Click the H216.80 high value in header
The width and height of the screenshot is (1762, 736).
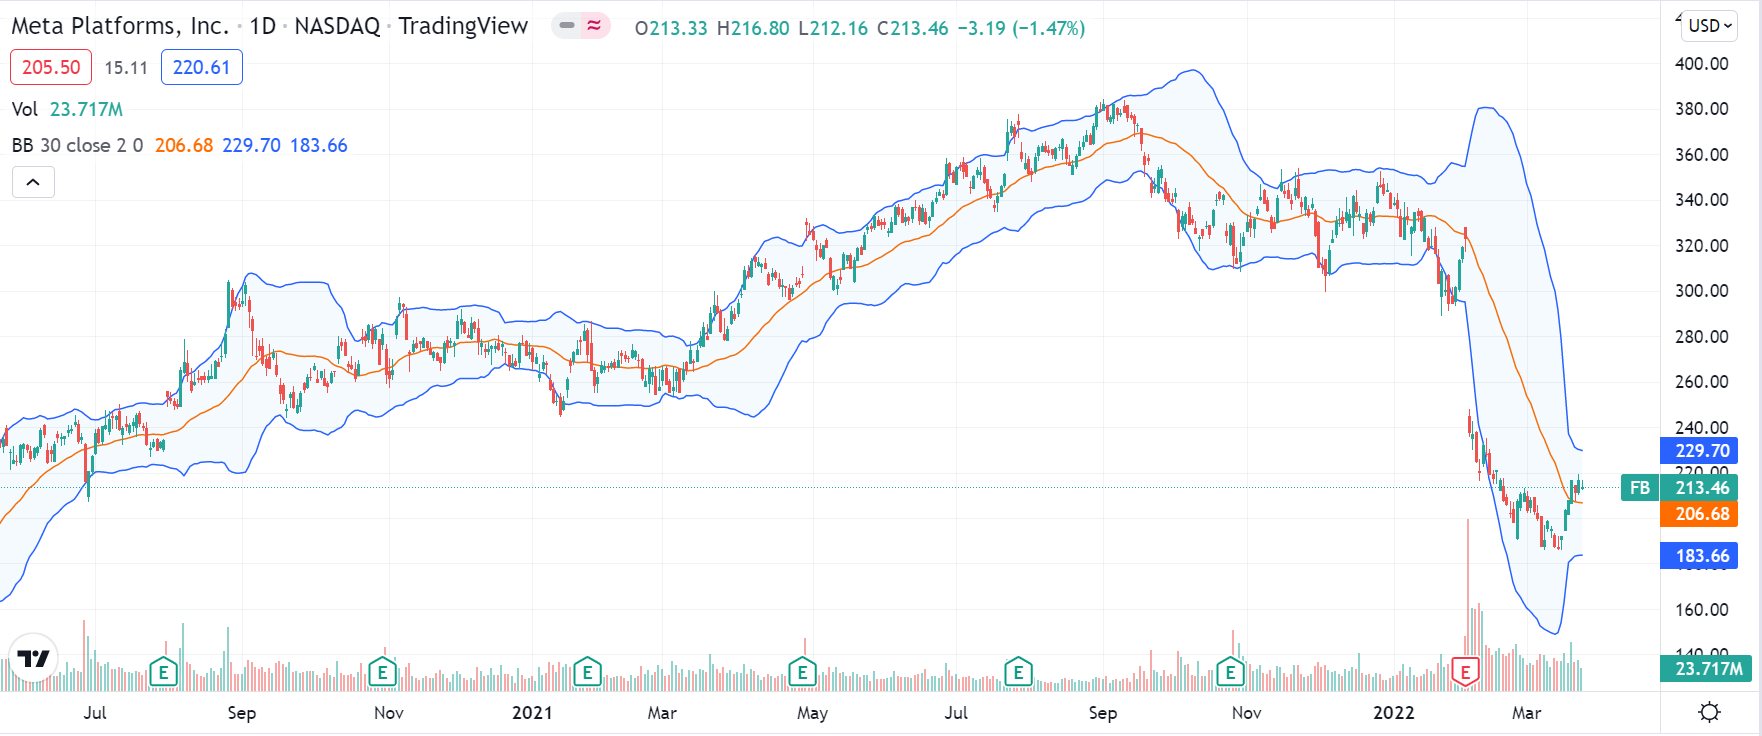[753, 28]
